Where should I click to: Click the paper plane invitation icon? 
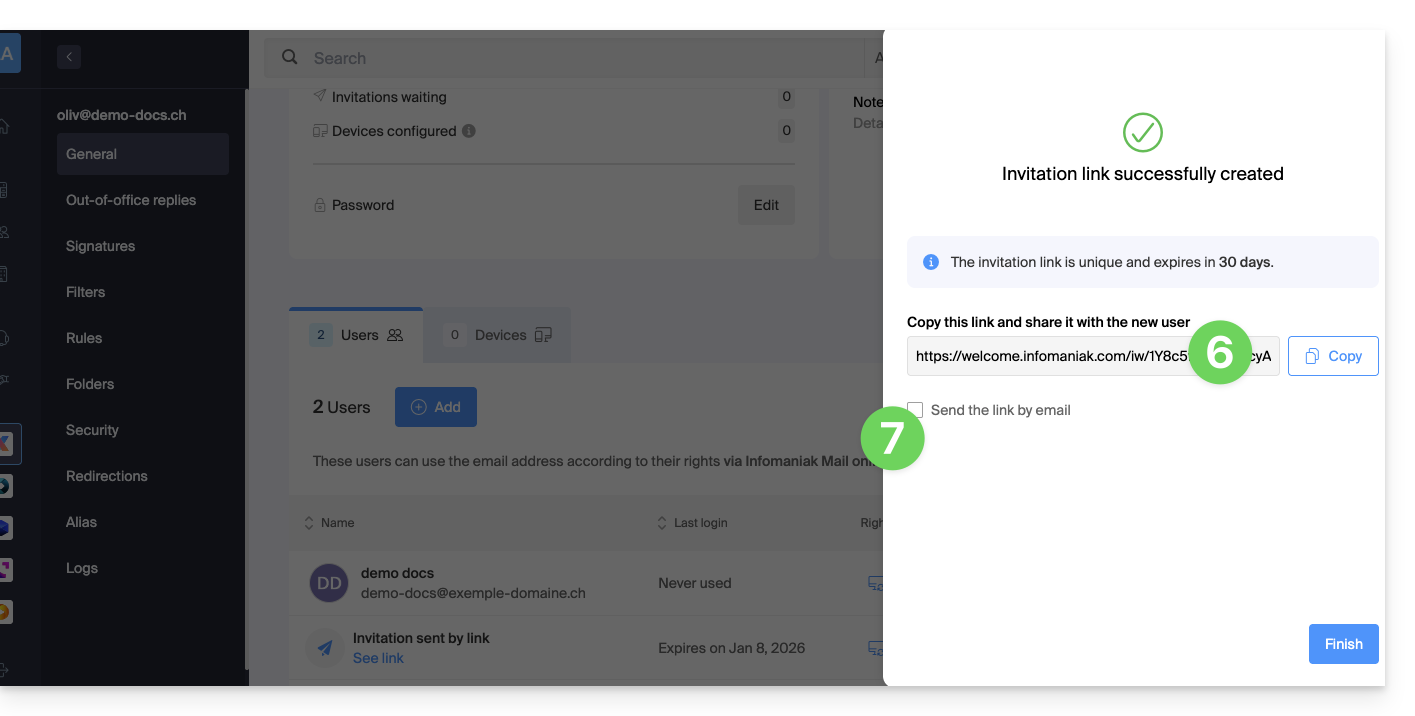[325, 648]
